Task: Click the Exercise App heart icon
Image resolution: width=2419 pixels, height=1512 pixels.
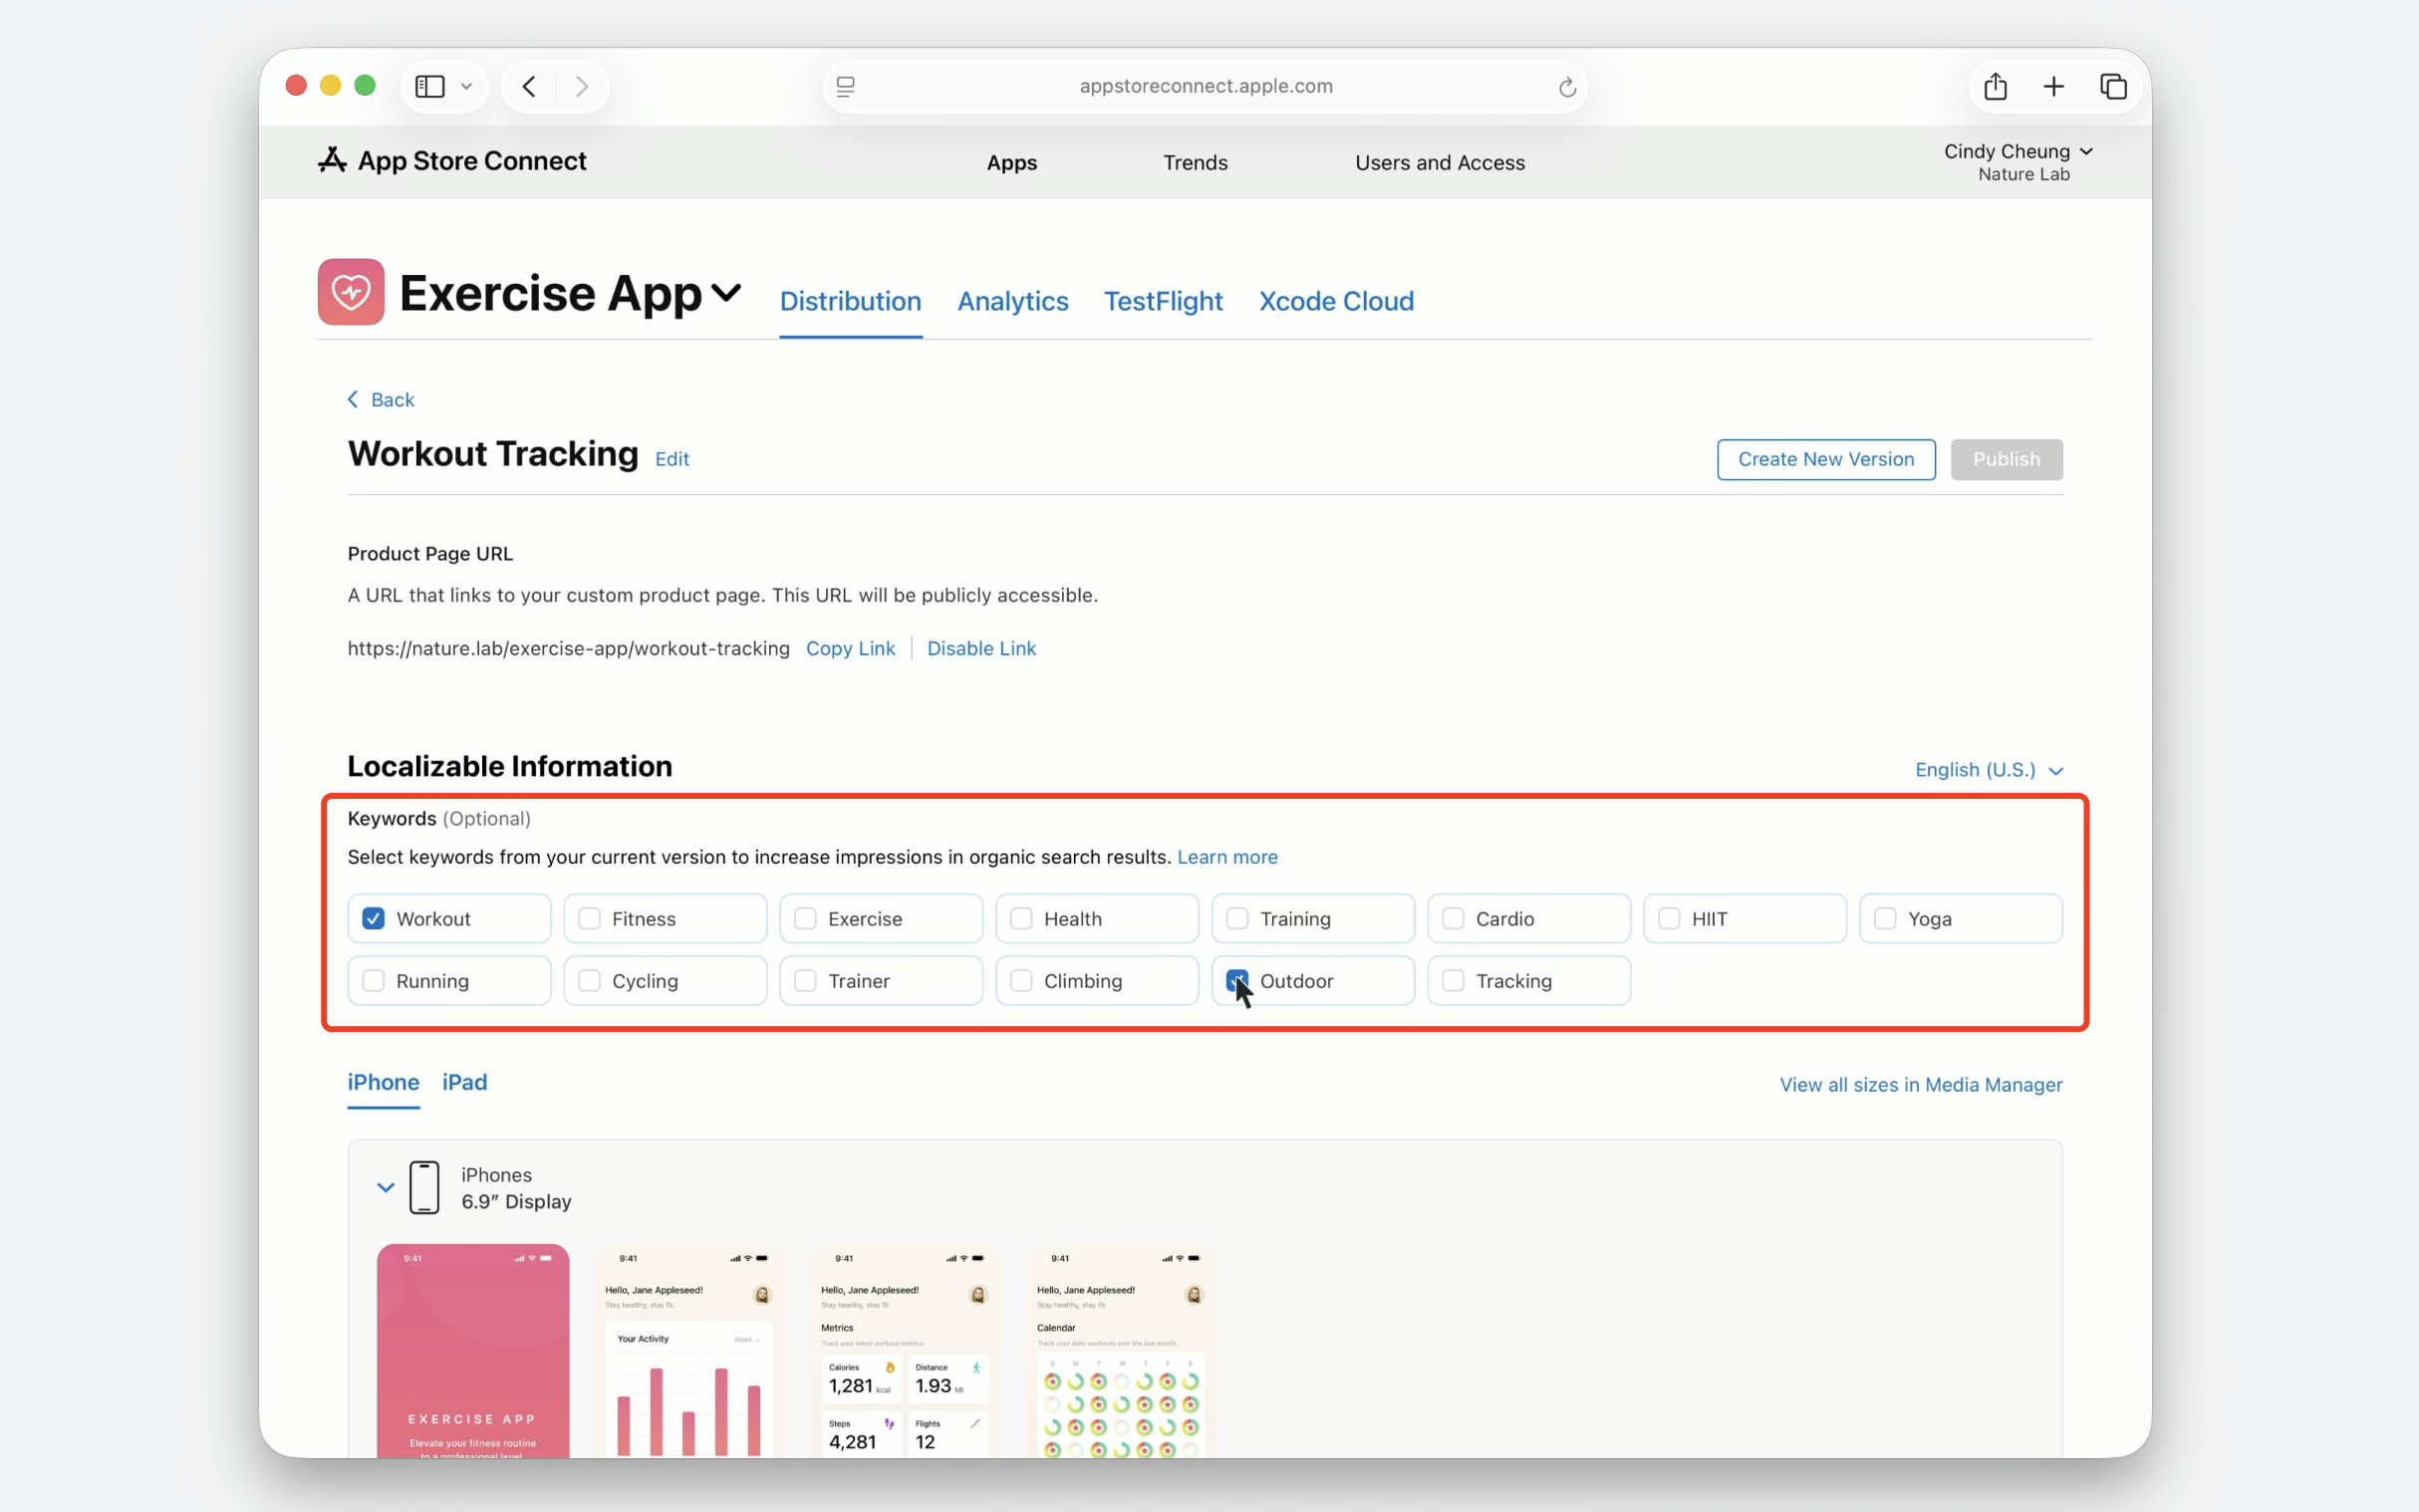Action: pos(351,292)
